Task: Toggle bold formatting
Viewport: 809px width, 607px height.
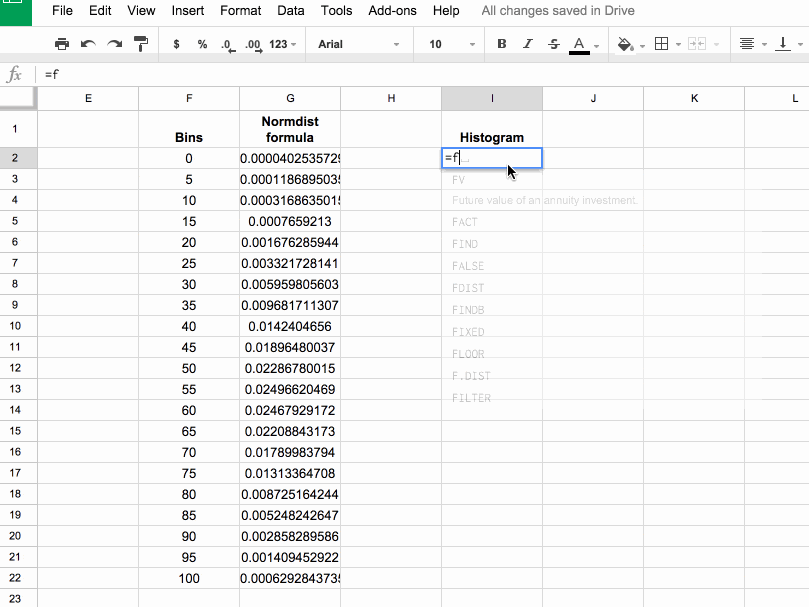Action: point(501,44)
